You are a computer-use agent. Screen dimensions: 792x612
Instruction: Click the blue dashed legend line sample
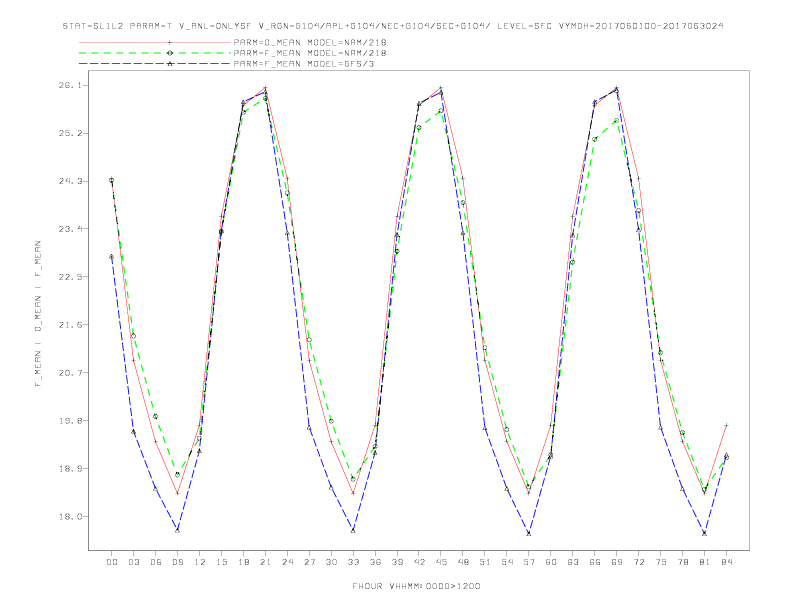coord(155,64)
